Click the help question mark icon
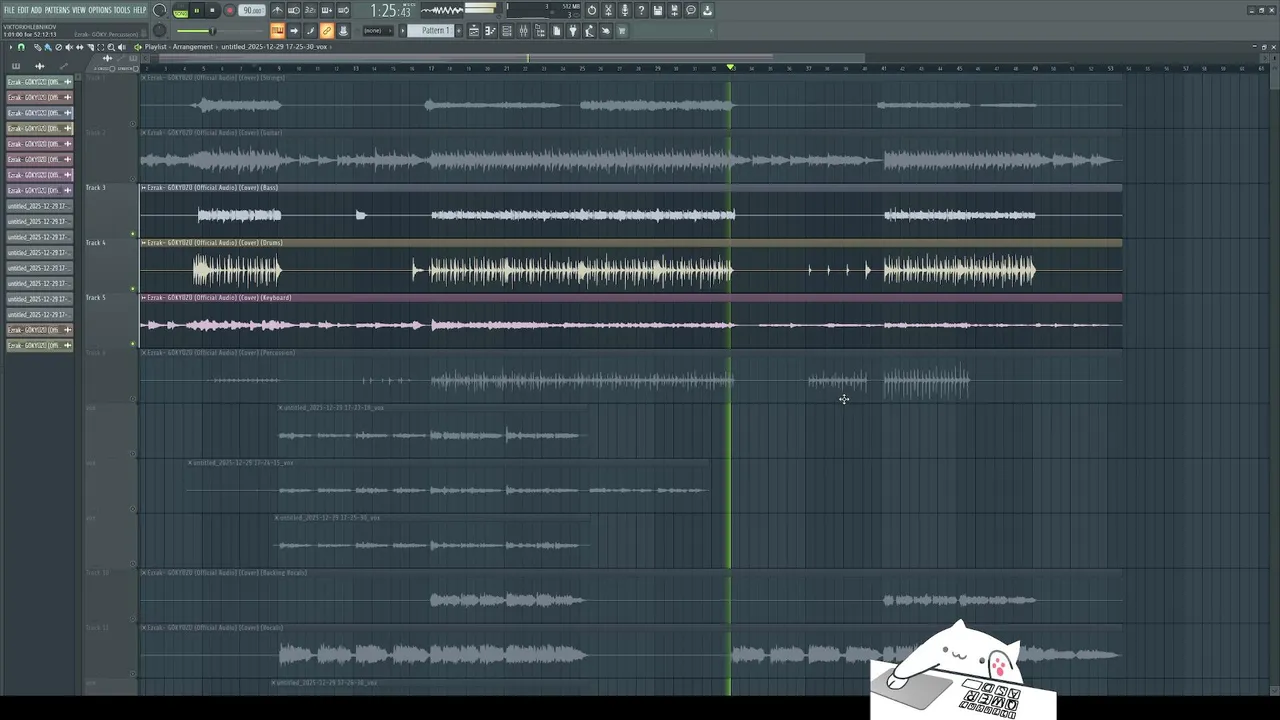Screen dimensions: 1280x720 [640, 11]
